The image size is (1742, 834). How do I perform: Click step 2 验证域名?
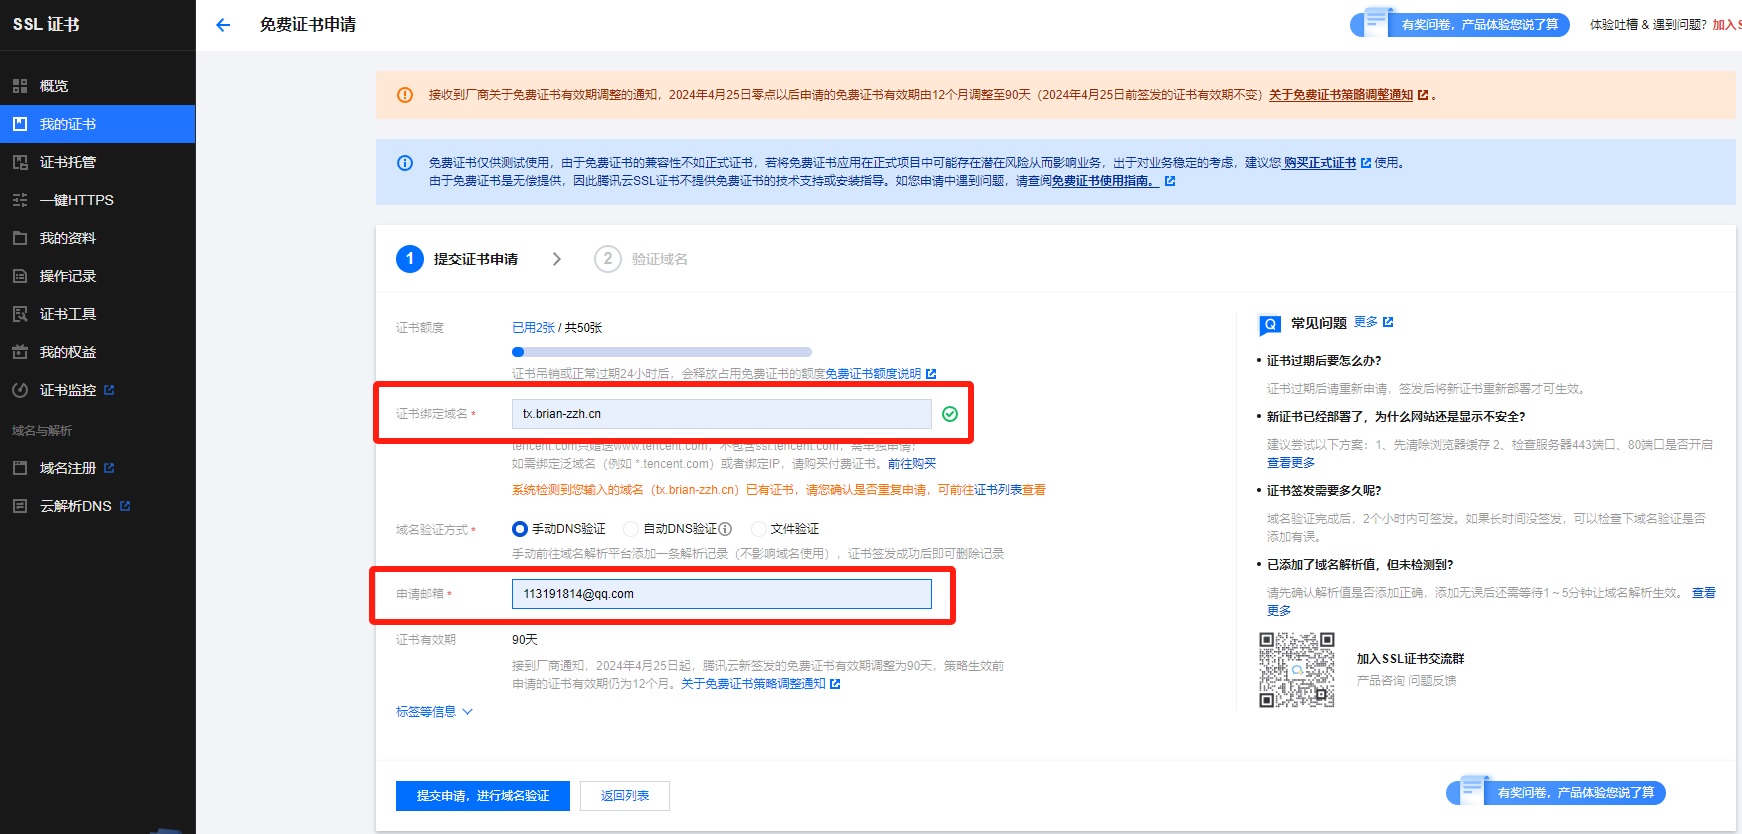(641, 259)
